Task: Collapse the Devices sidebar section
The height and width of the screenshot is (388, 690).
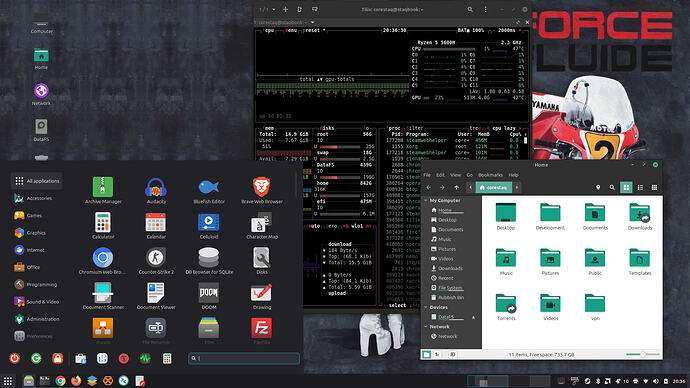Action: [x=426, y=307]
